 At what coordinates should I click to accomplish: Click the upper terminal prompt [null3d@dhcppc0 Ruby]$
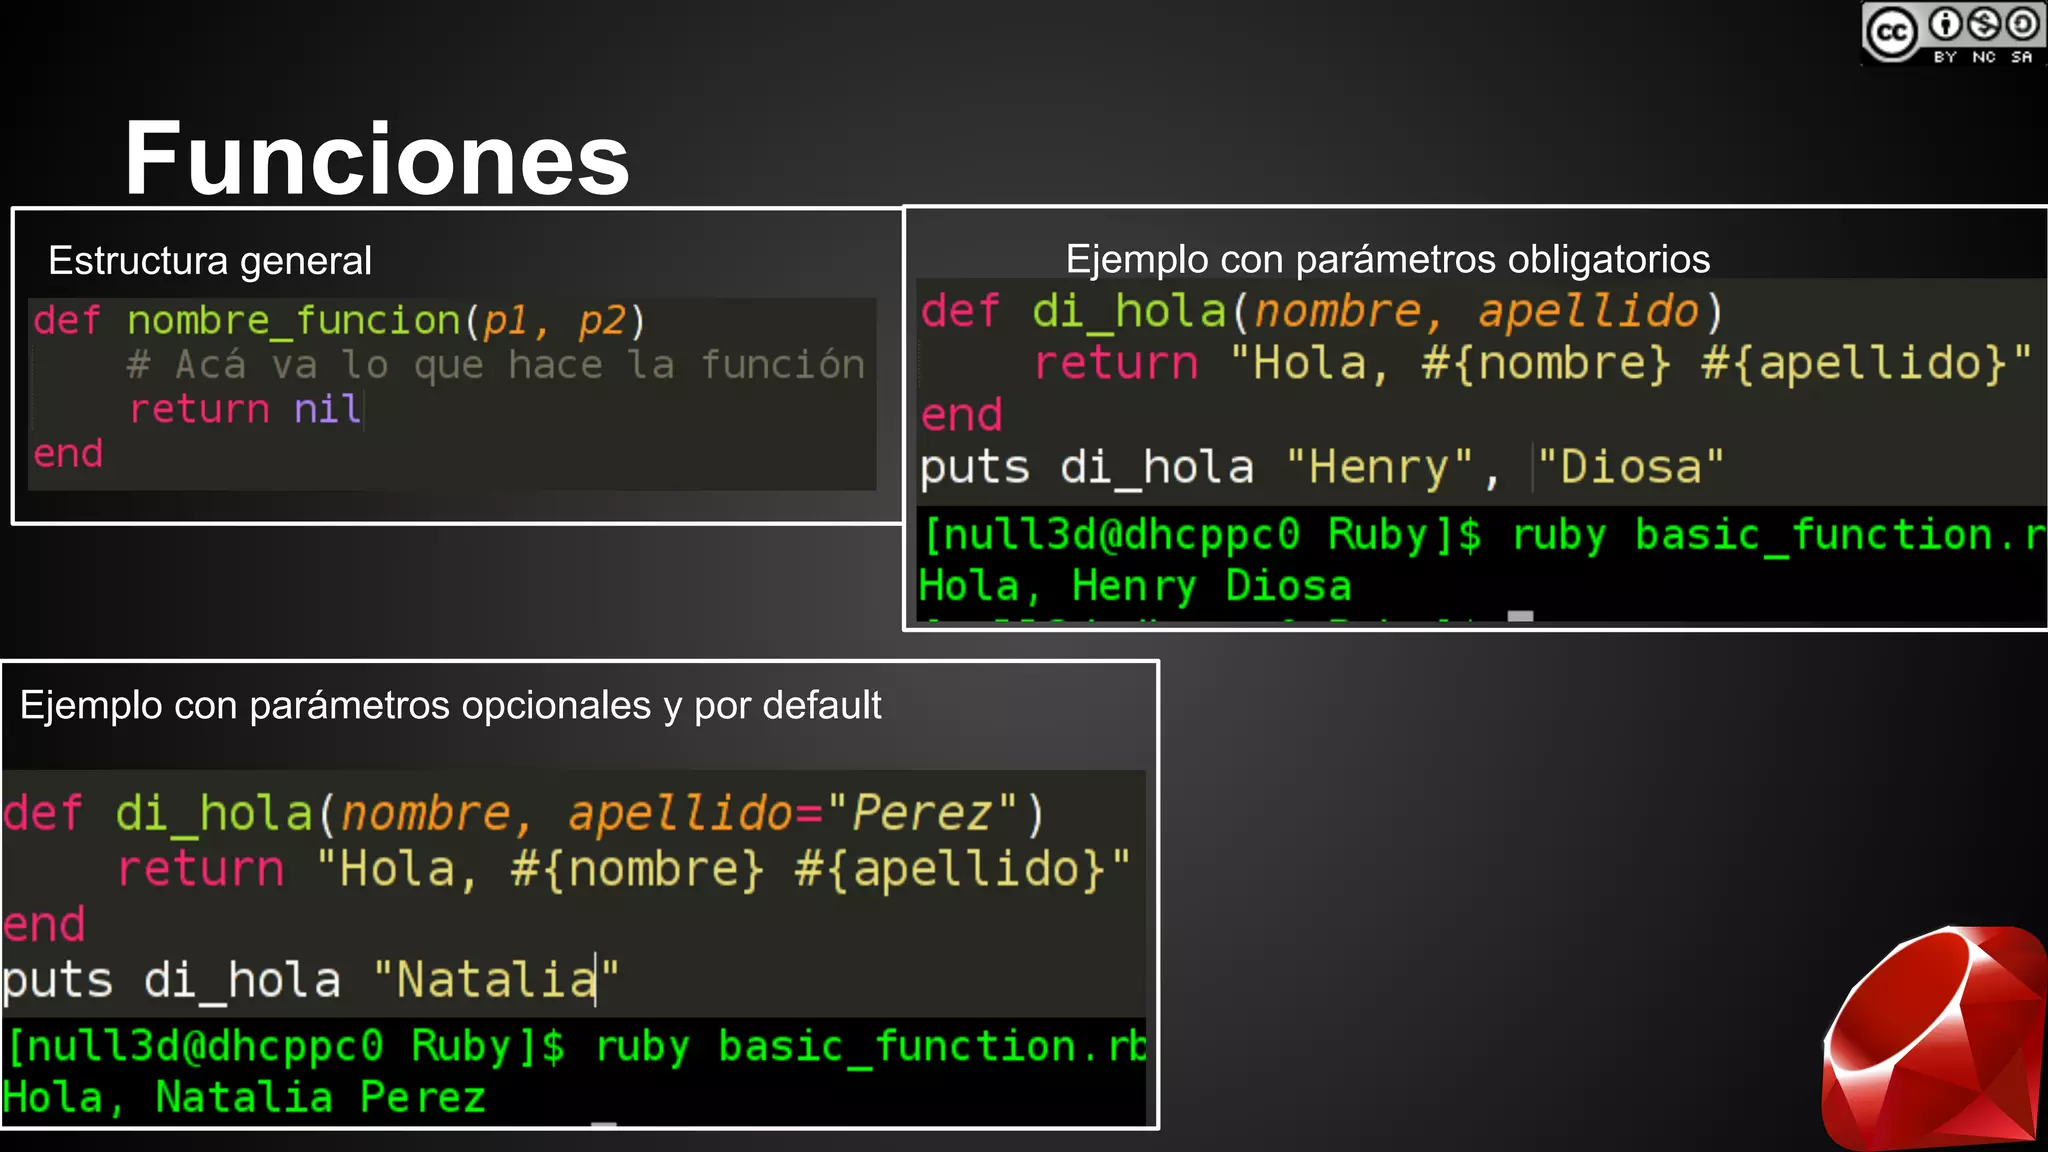coord(1202,535)
